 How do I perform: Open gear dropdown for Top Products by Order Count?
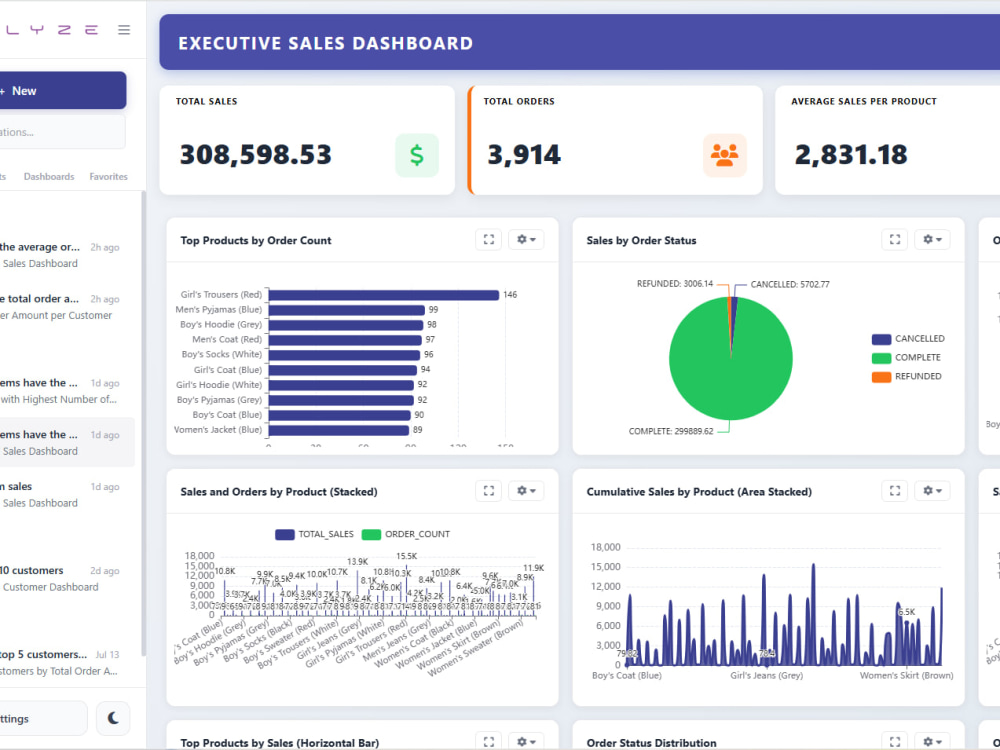click(x=526, y=239)
